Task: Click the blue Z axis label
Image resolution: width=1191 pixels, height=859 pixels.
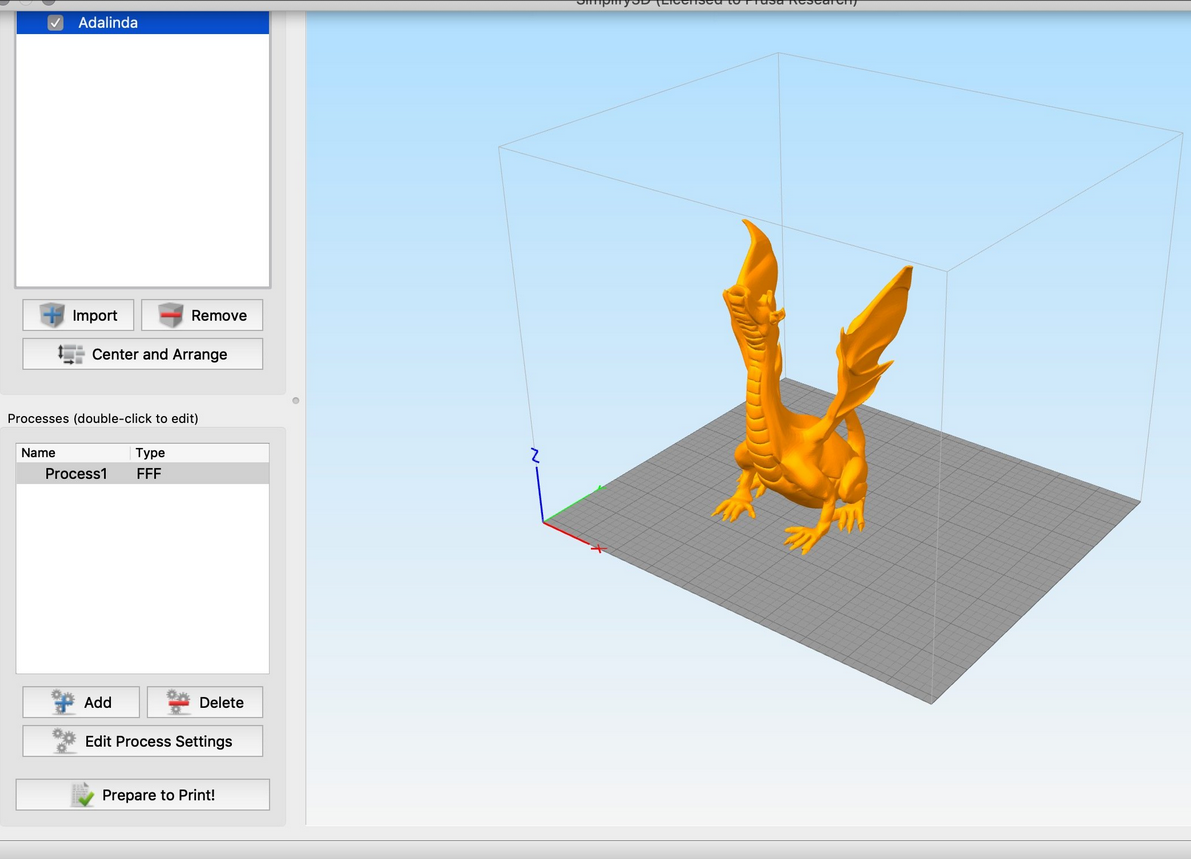Action: [535, 455]
